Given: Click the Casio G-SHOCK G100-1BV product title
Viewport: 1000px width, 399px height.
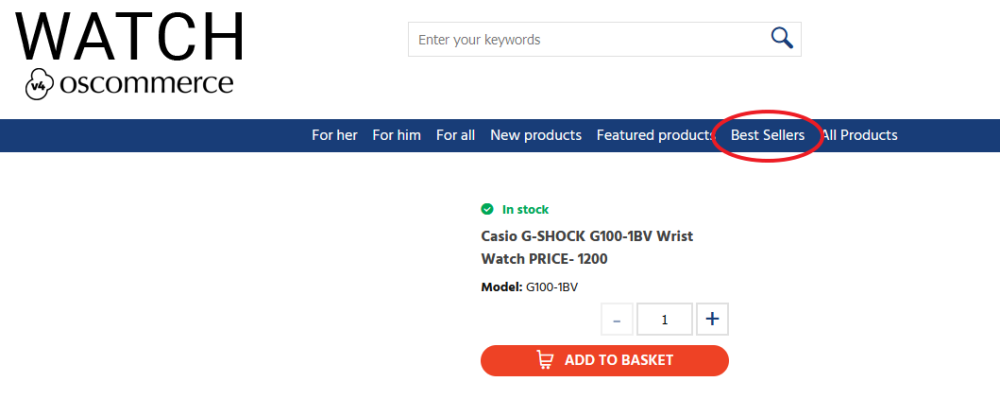Looking at the screenshot, I should pos(587,247).
